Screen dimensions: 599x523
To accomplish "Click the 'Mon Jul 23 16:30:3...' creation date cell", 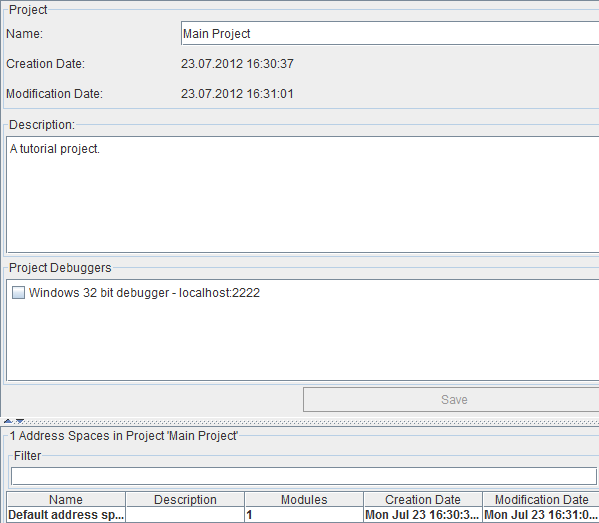I will click(x=423, y=515).
